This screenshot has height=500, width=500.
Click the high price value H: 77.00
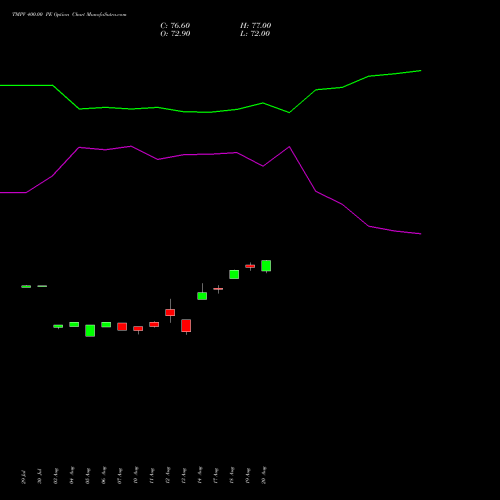tap(255, 26)
